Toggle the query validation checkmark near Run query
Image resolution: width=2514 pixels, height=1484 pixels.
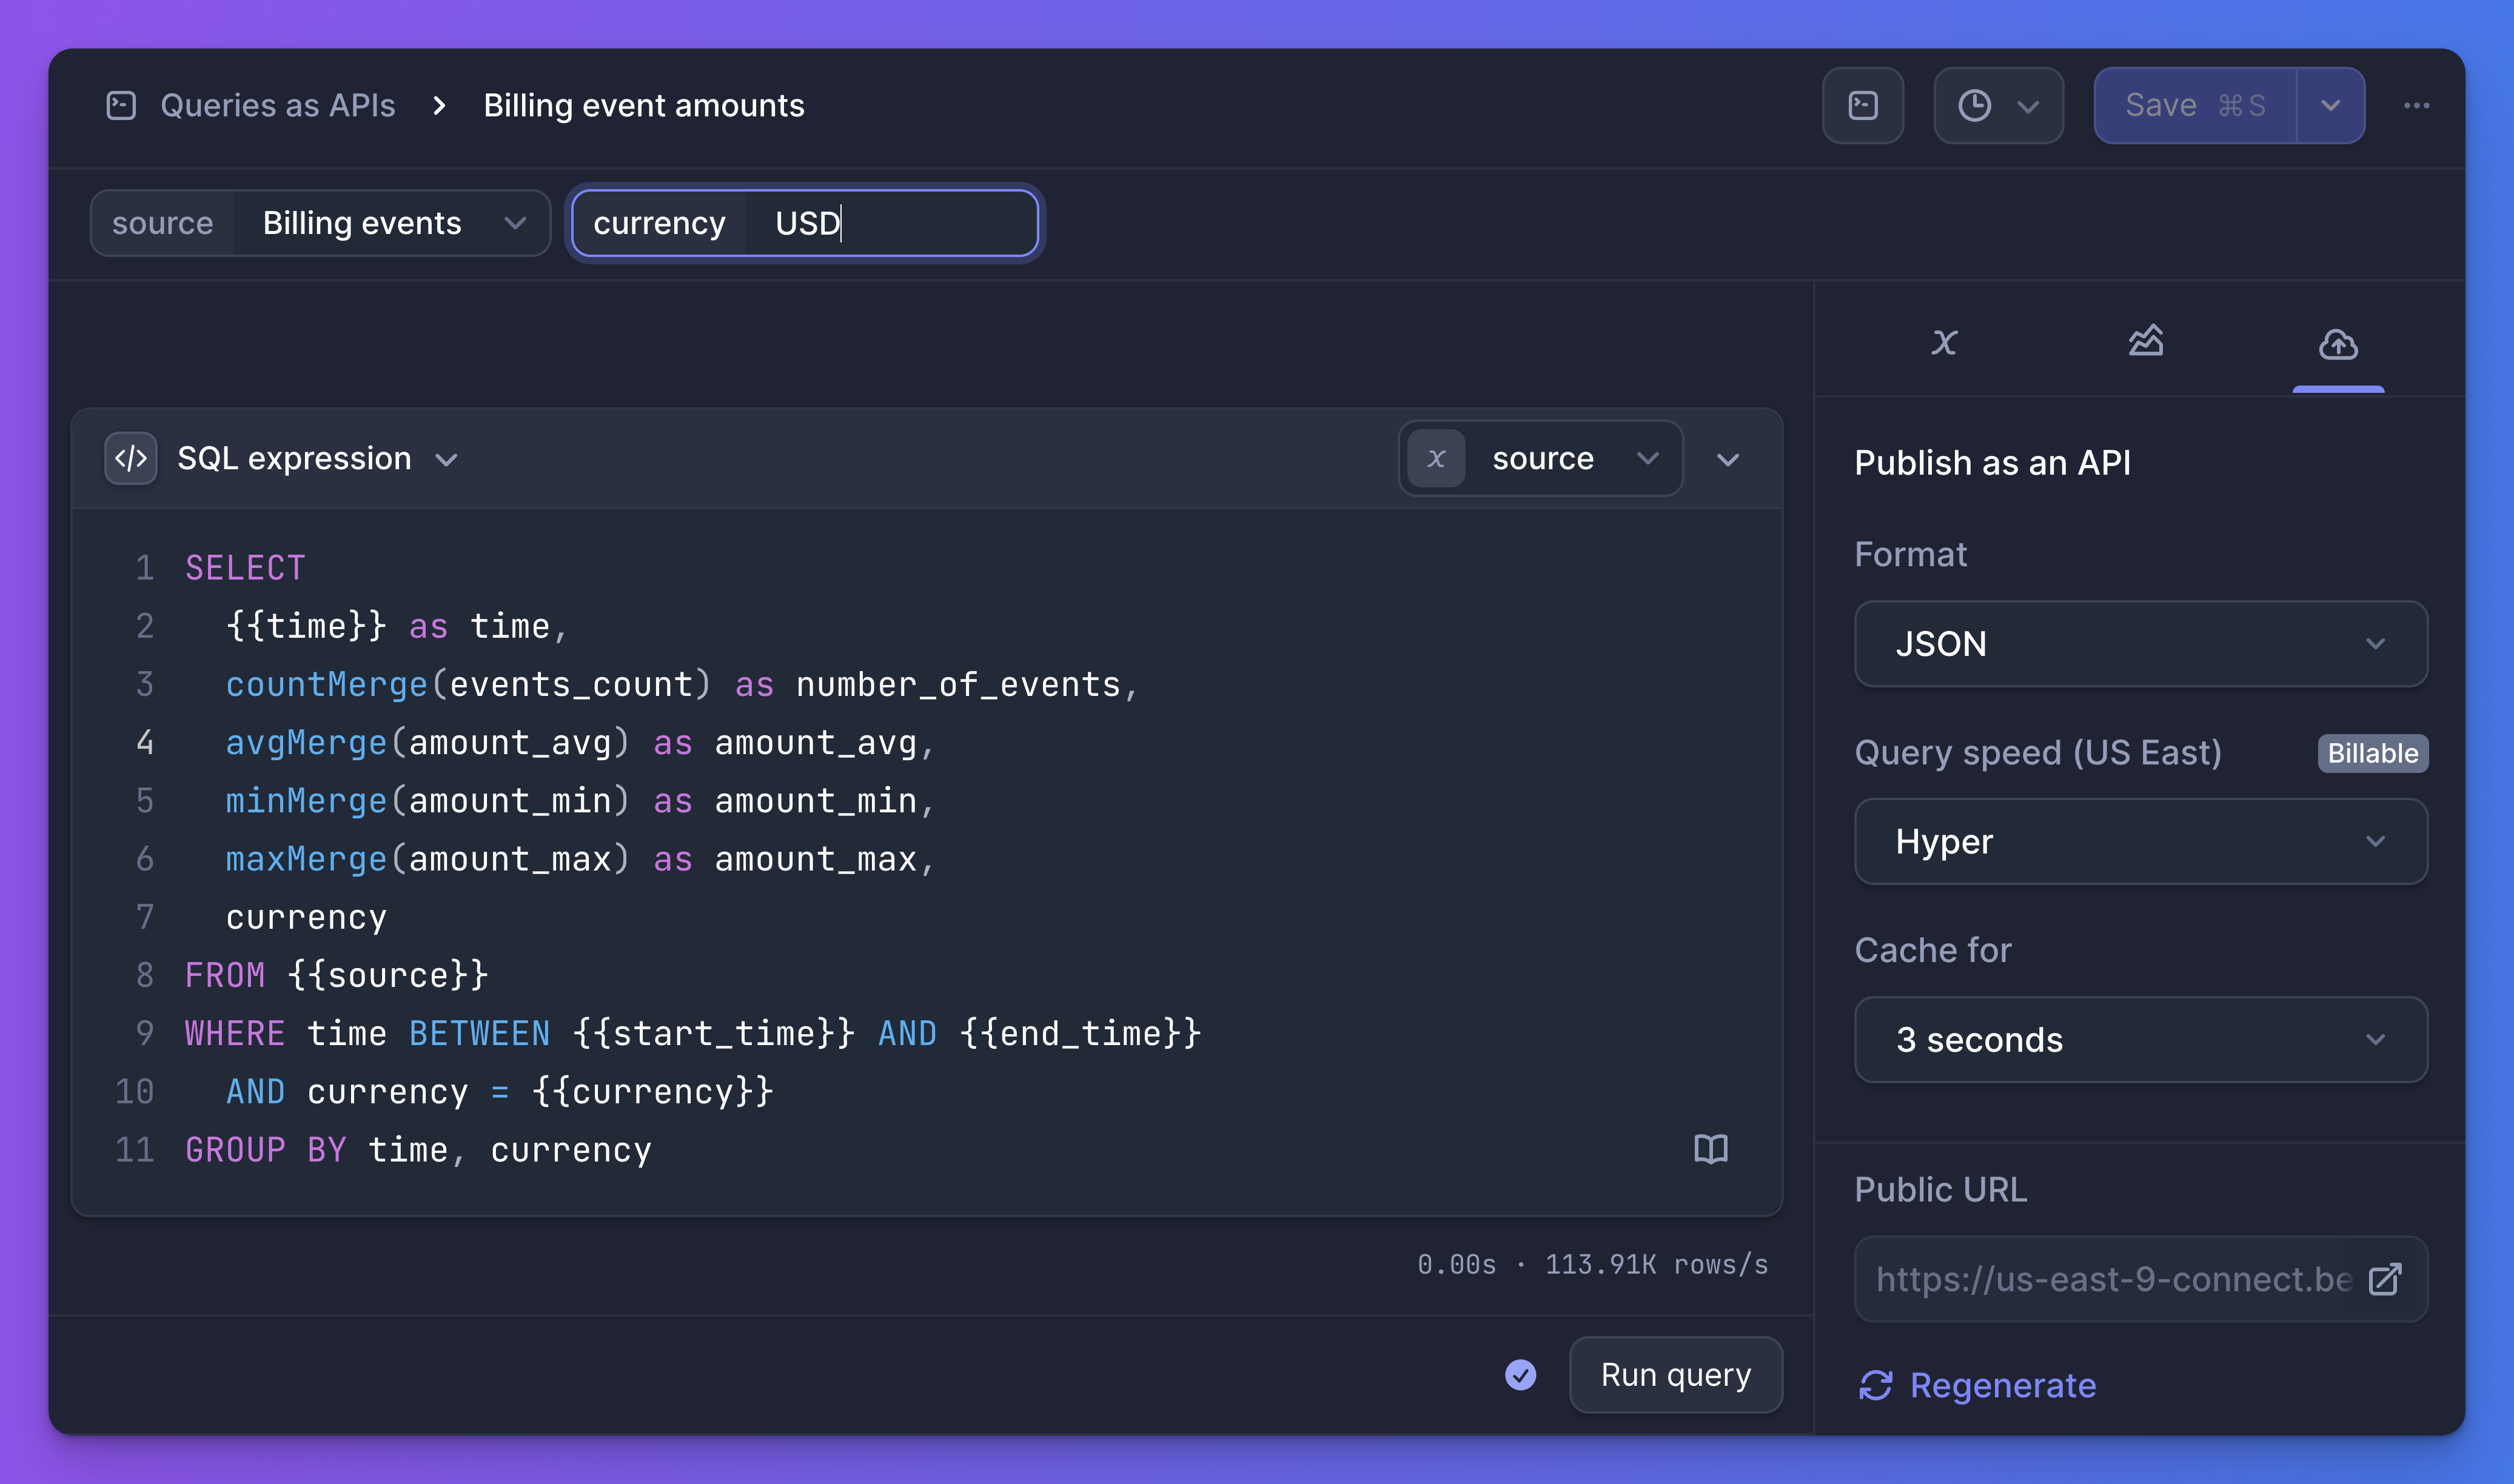pyautogui.click(x=1520, y=1375)
